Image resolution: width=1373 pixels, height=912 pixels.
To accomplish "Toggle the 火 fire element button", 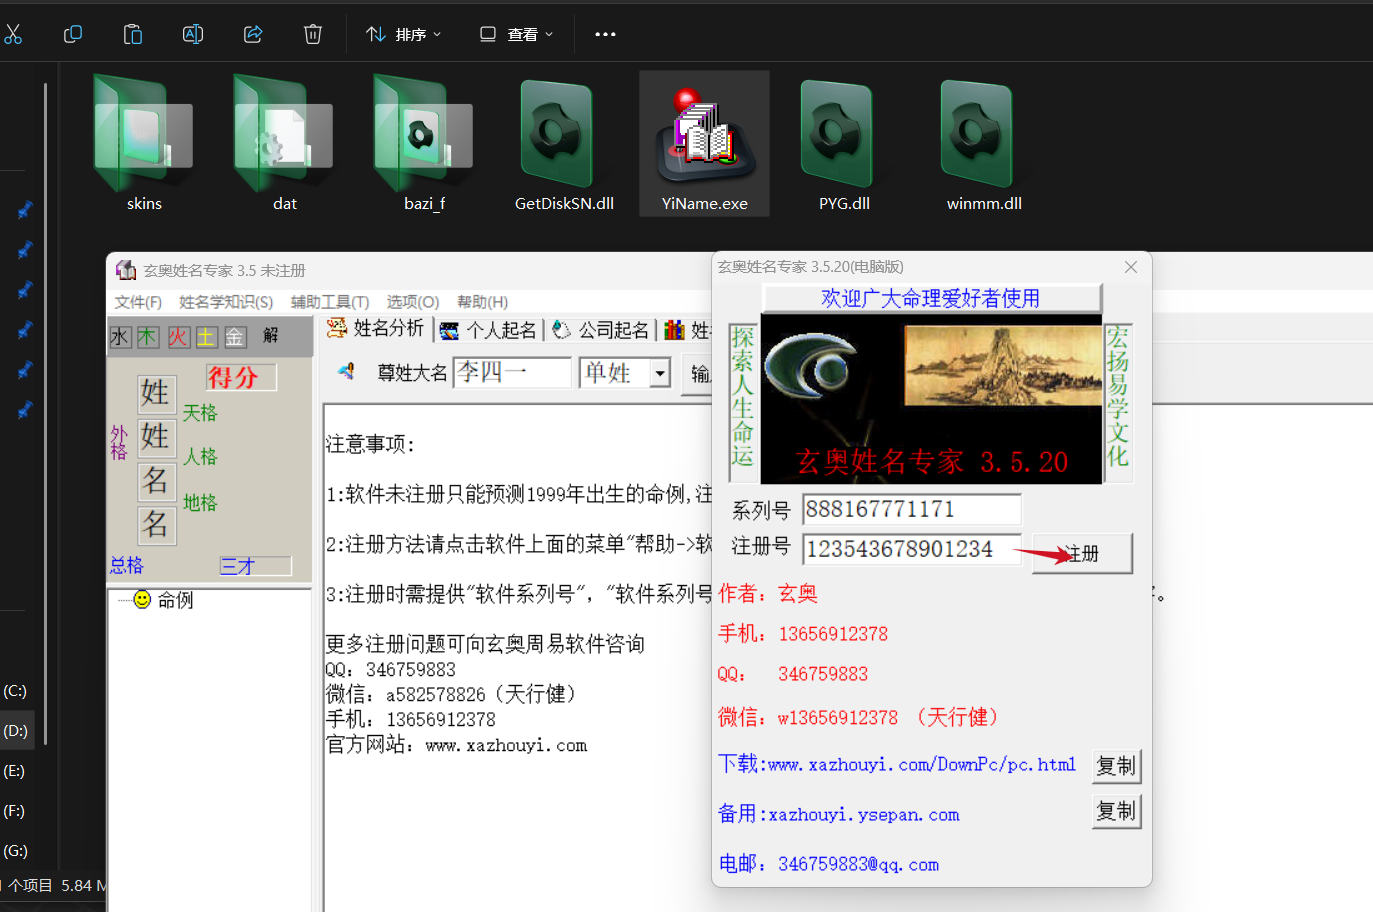I will [178, 337].
